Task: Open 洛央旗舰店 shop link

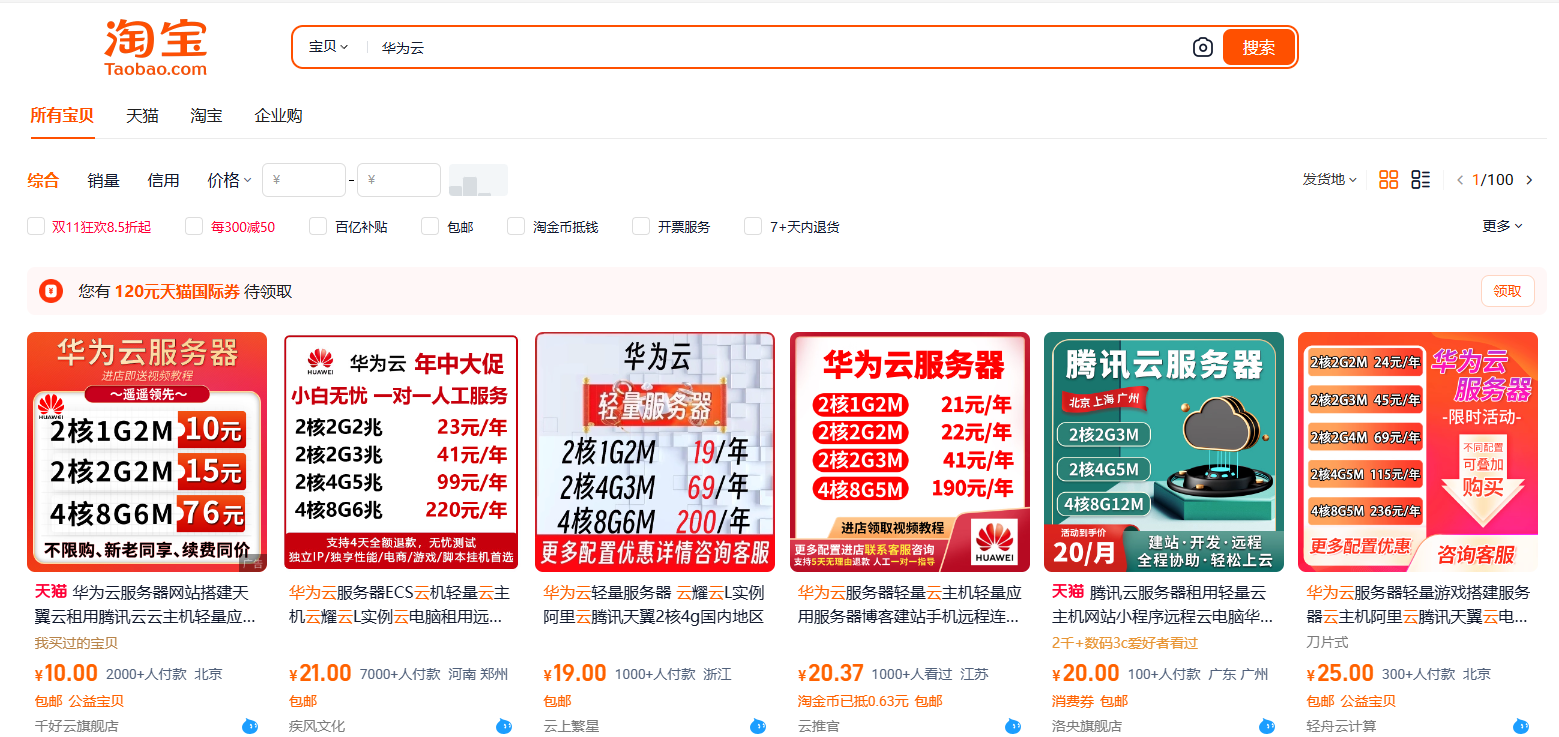Action: pos(1087,726)
